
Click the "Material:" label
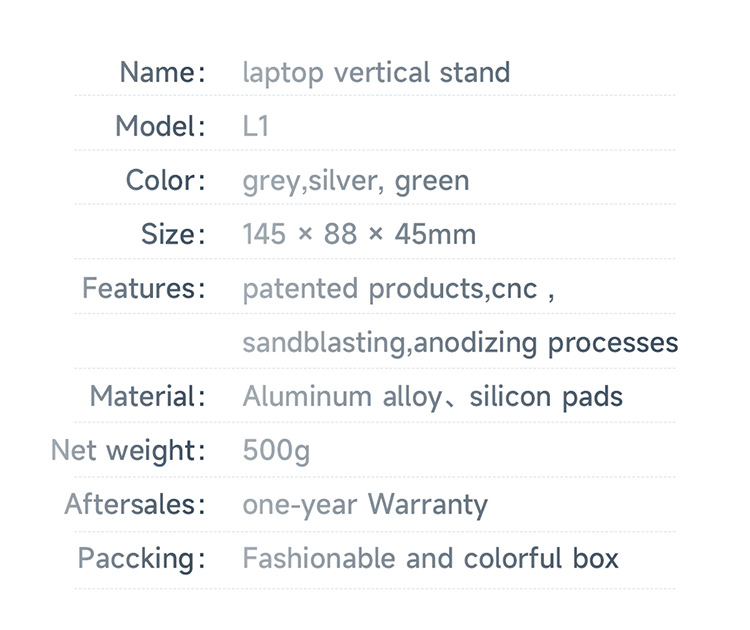[x=147, y=396]
